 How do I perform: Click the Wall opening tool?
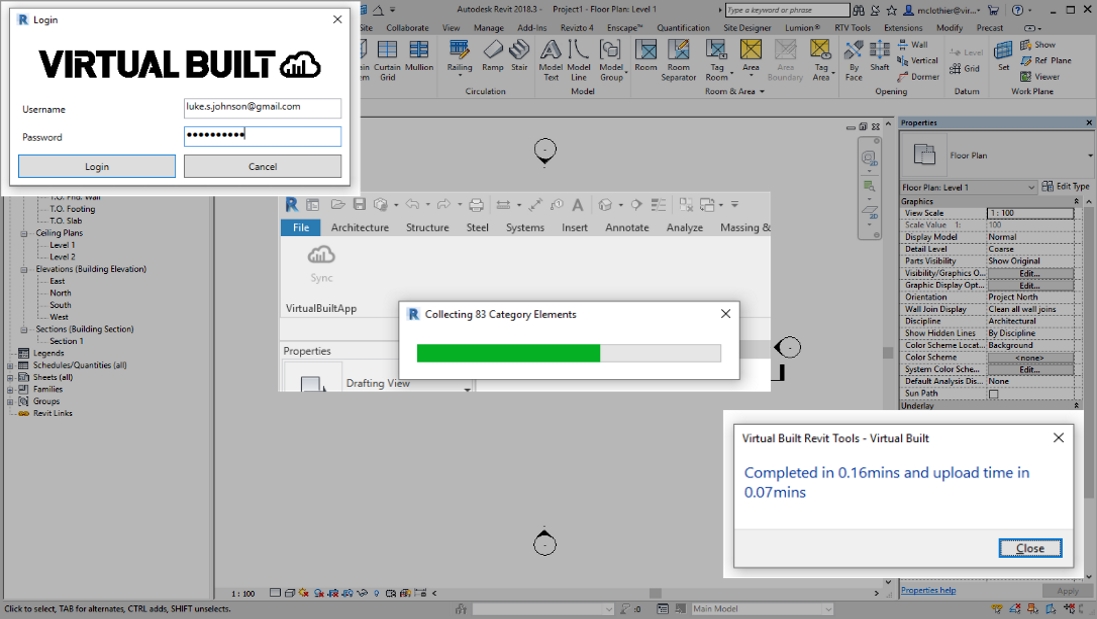(913, 45)
